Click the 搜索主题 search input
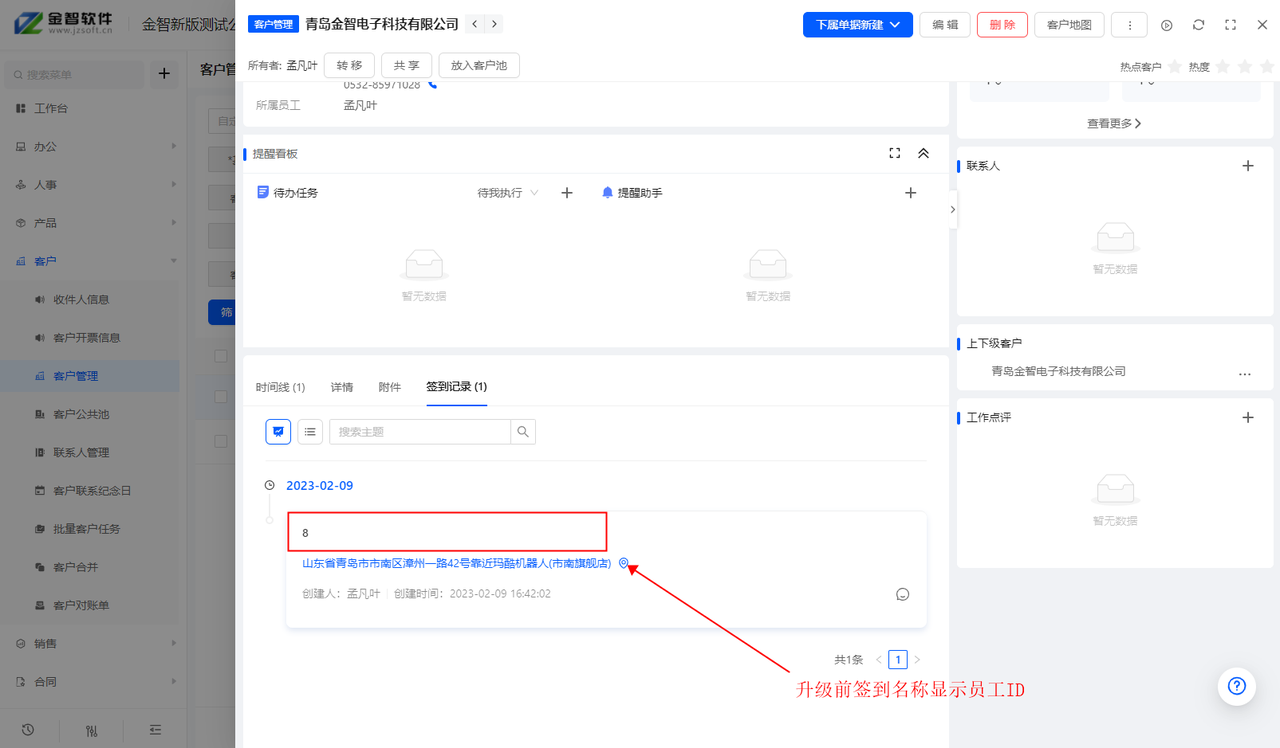The width and height of the screenshot is (1280, 748). (420, 432)
